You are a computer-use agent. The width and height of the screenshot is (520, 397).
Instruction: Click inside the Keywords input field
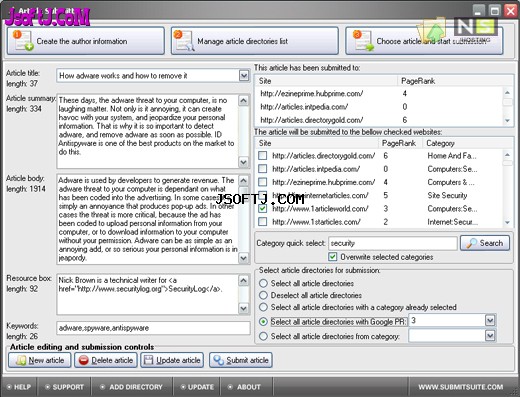153,328
